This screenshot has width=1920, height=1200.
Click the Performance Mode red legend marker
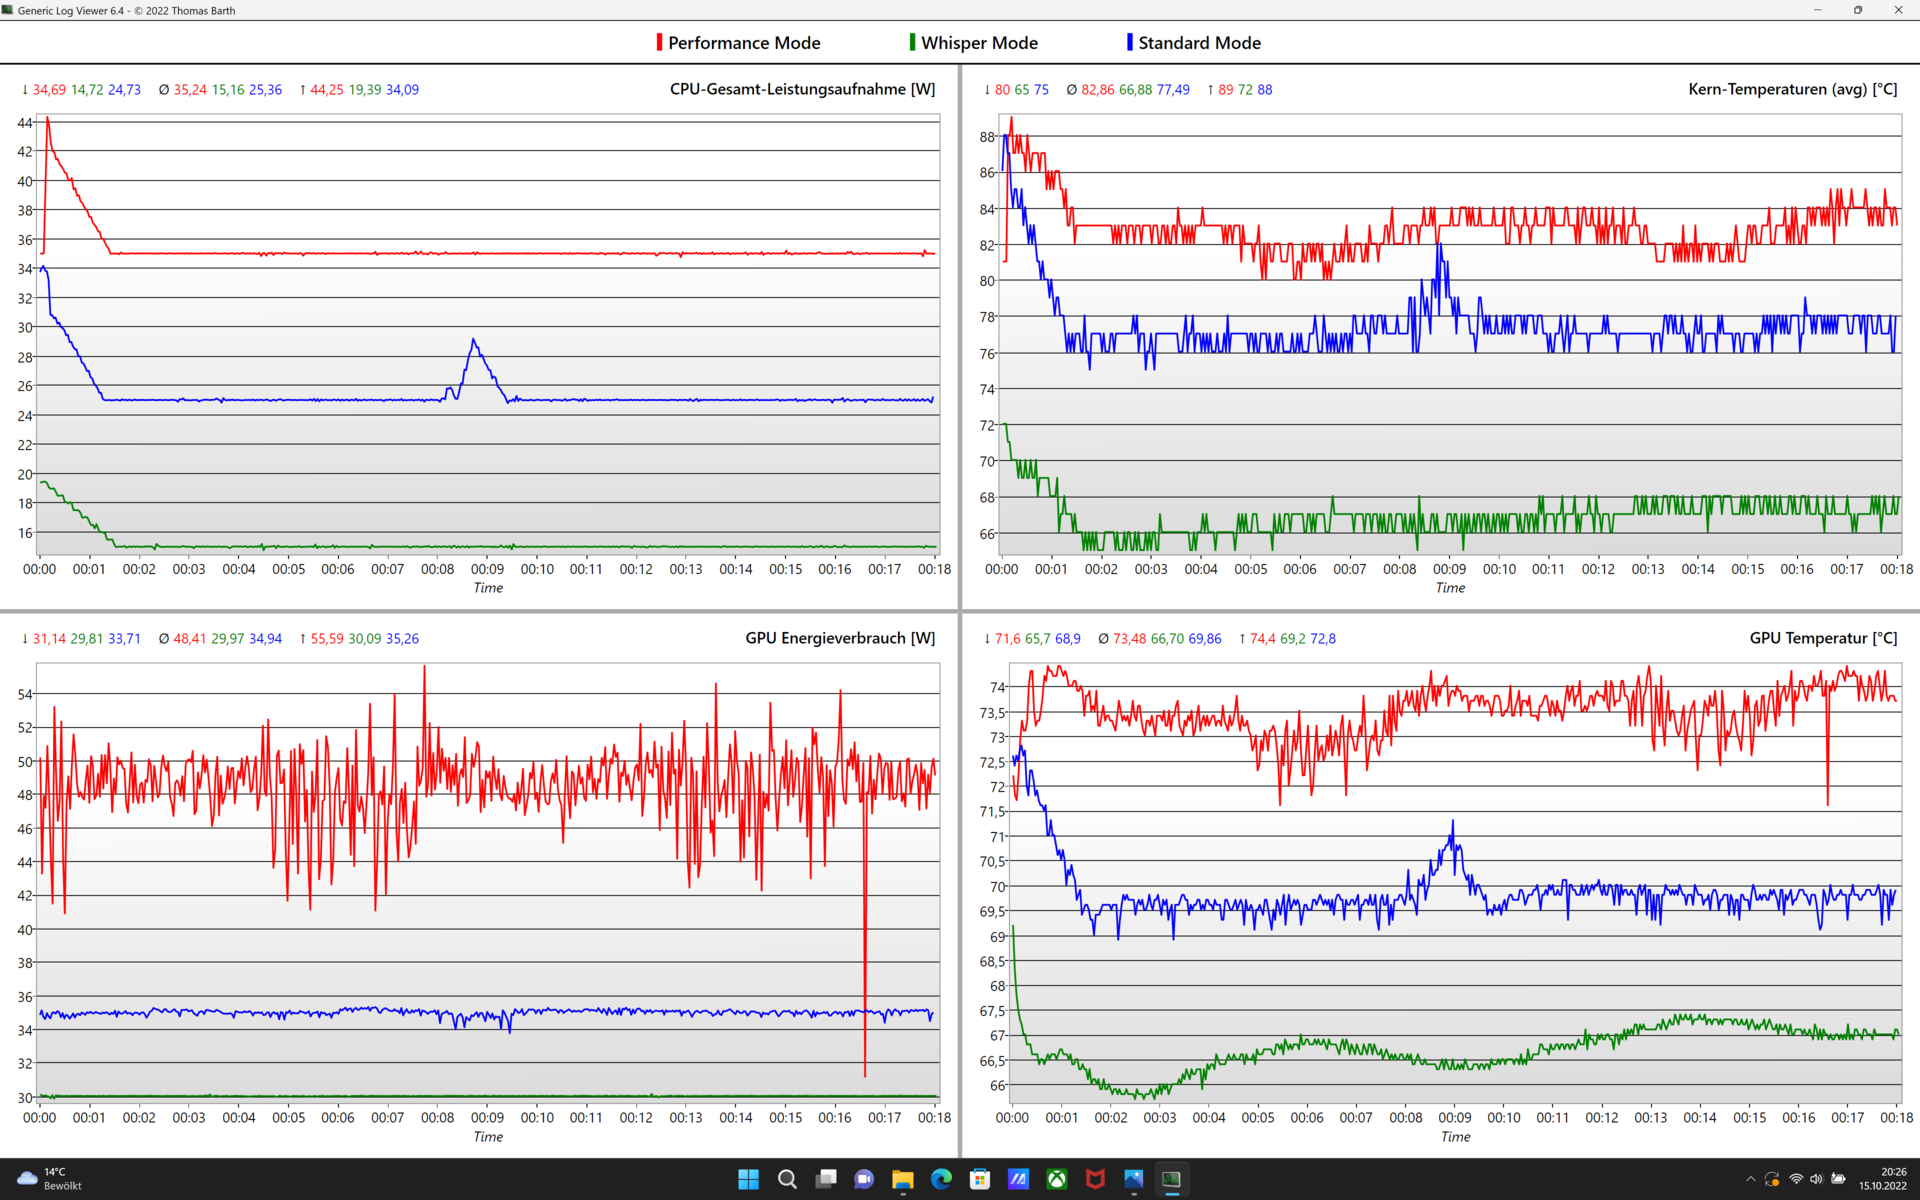(x=659, y=42)
